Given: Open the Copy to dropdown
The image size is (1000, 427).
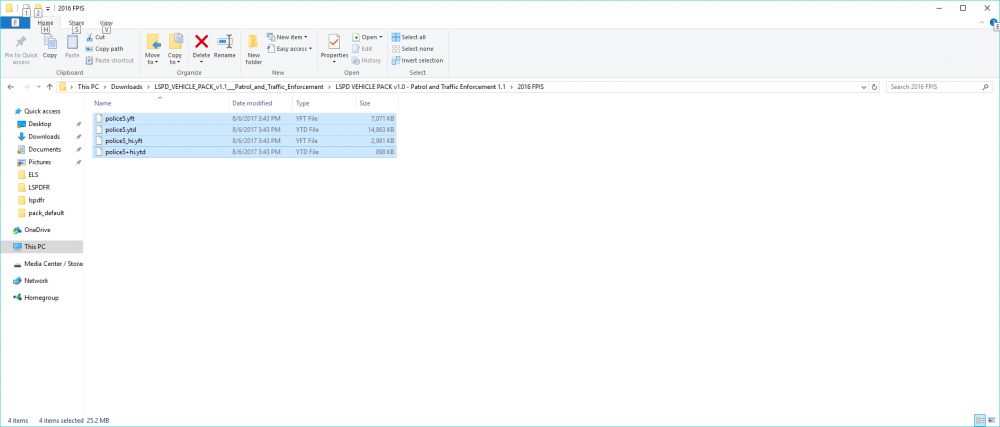Looking at the screenshot, I should [175, 50].
